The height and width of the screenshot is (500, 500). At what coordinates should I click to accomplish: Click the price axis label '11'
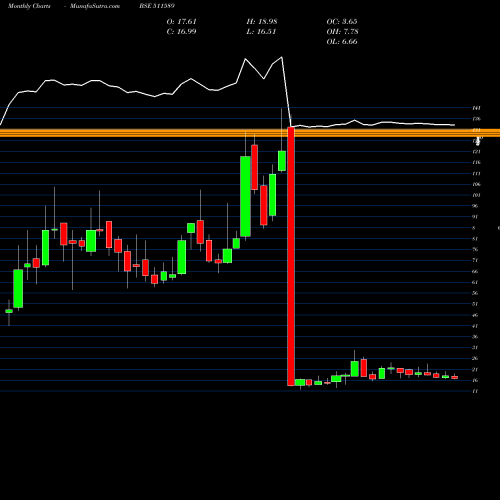coord(475,391)
